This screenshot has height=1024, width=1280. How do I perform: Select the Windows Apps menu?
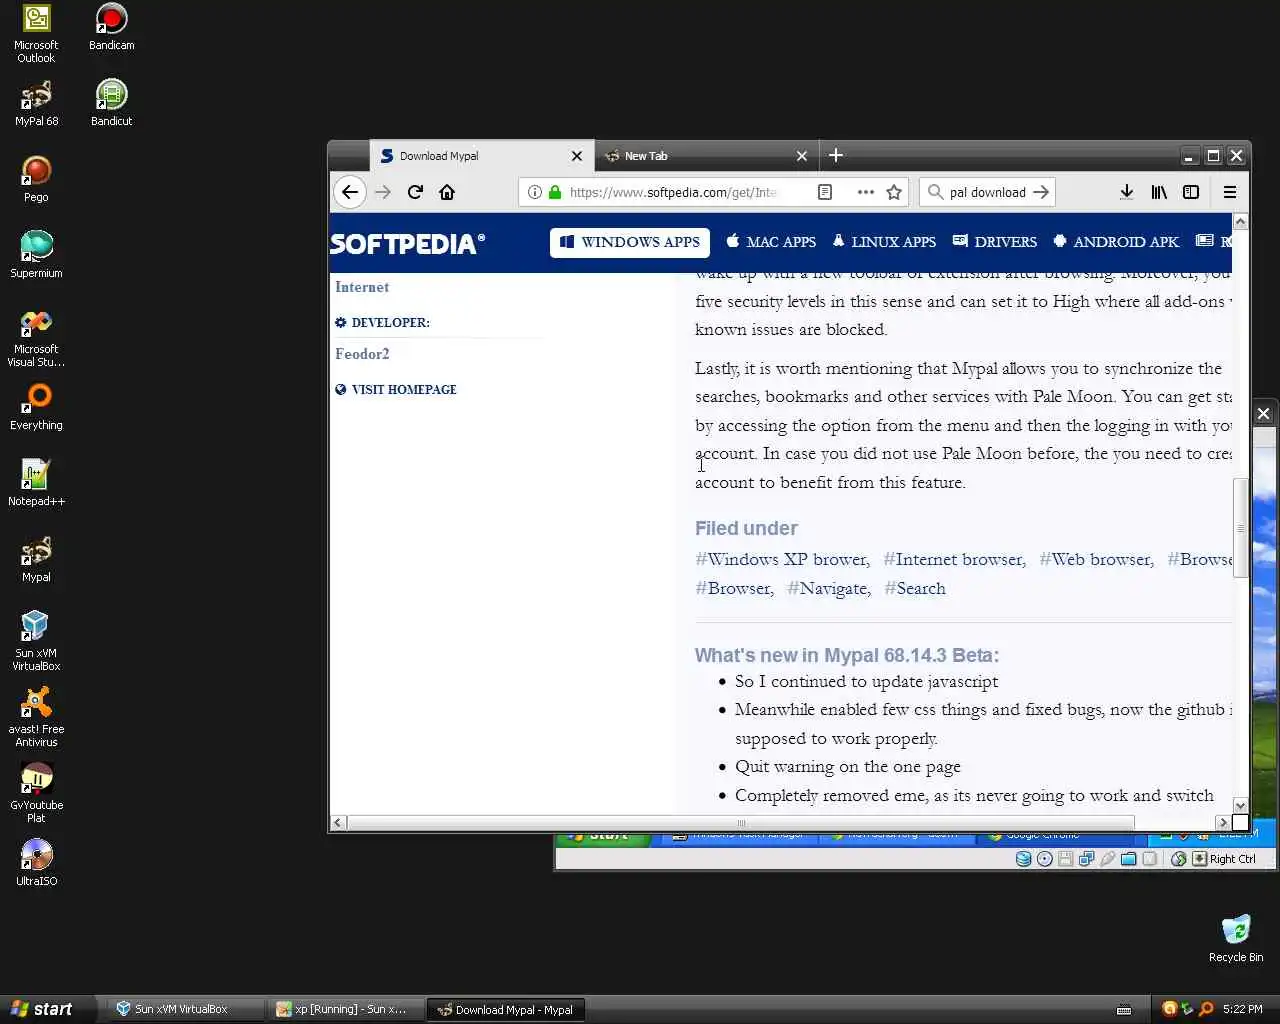click(x=630, y=242)
